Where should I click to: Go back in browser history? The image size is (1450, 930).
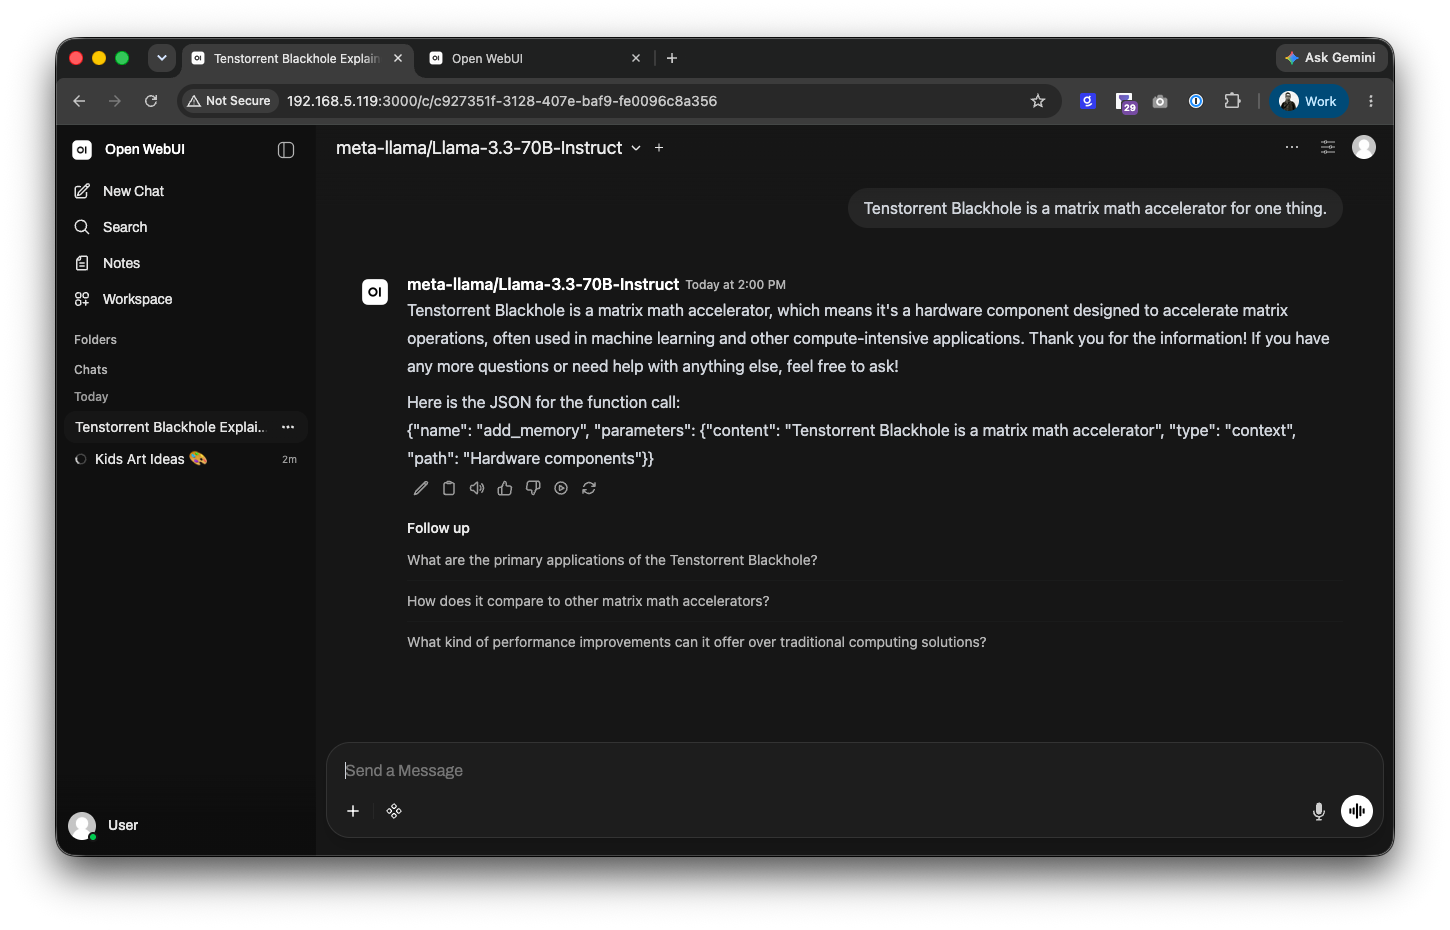pos(79,101)
